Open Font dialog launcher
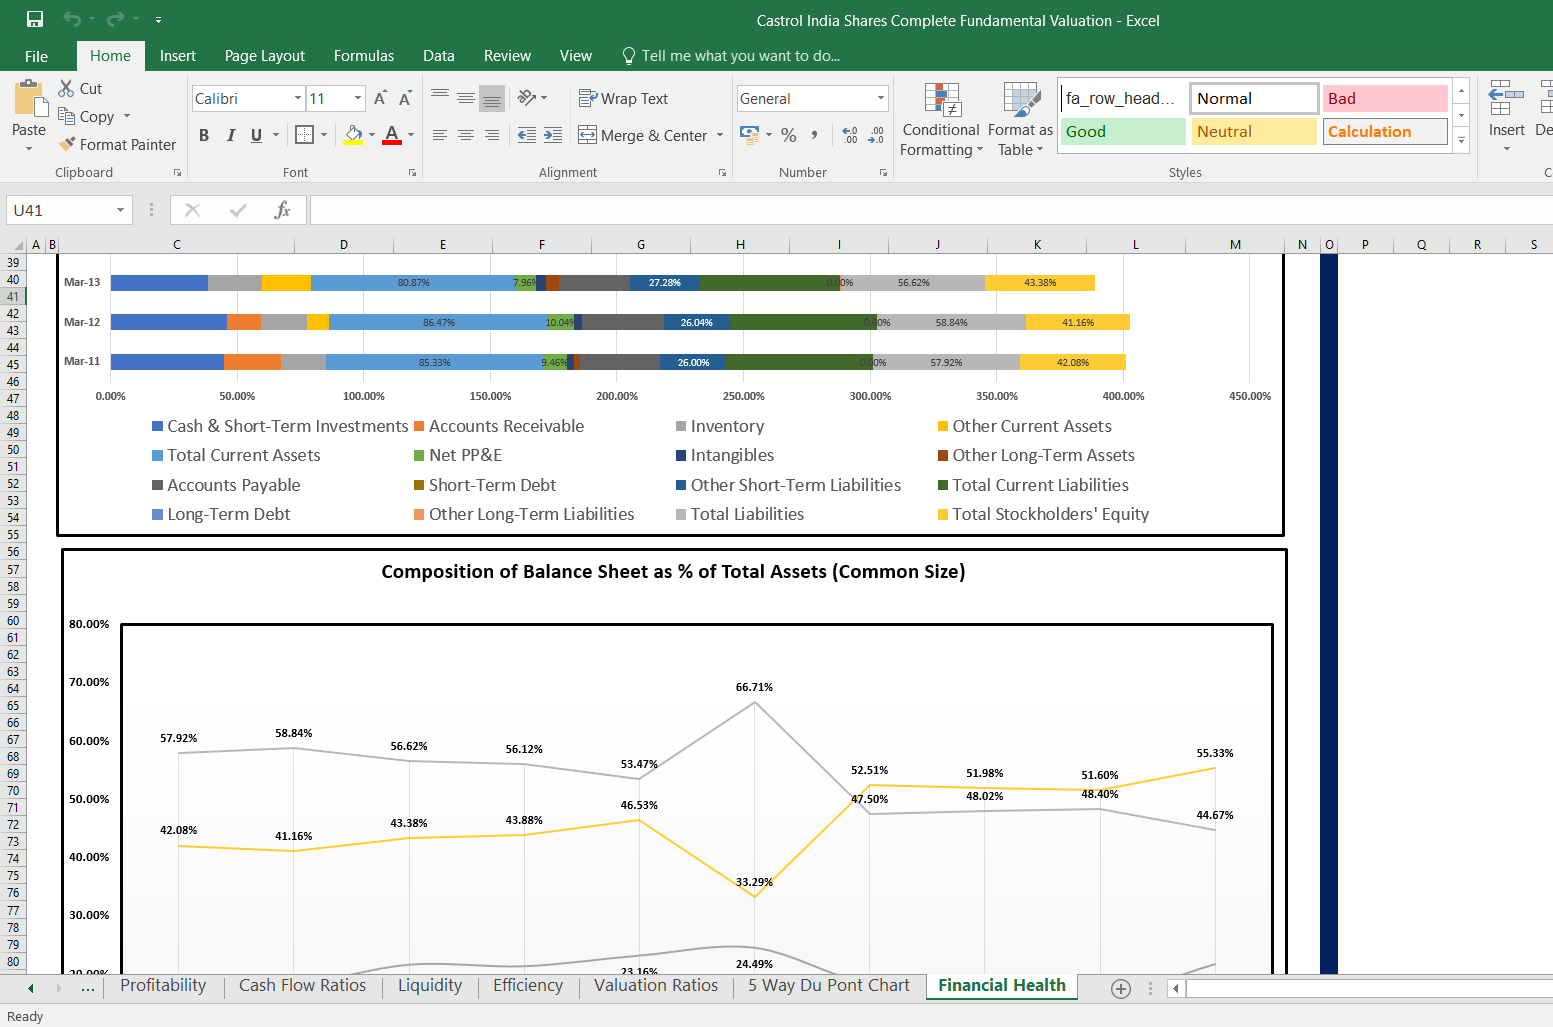 pos(412,173)
